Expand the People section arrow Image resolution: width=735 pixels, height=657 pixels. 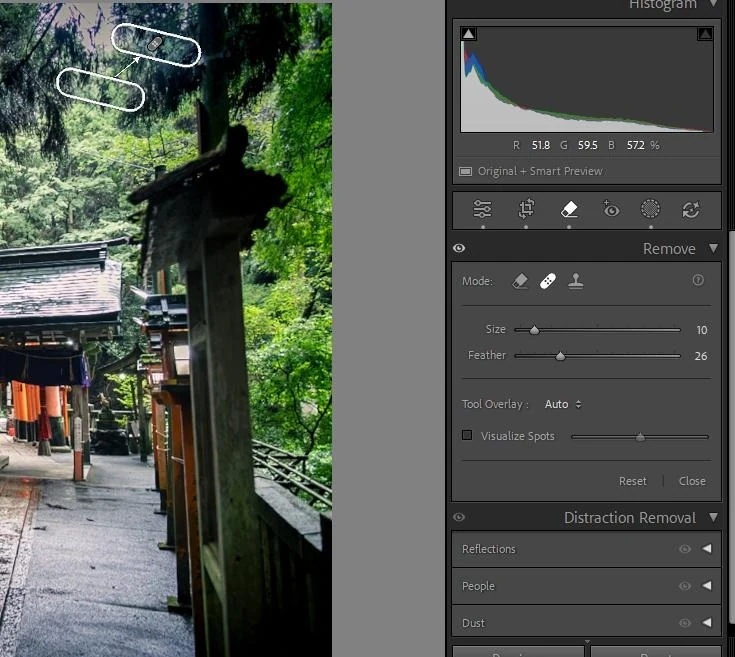[x=707, y=585]
